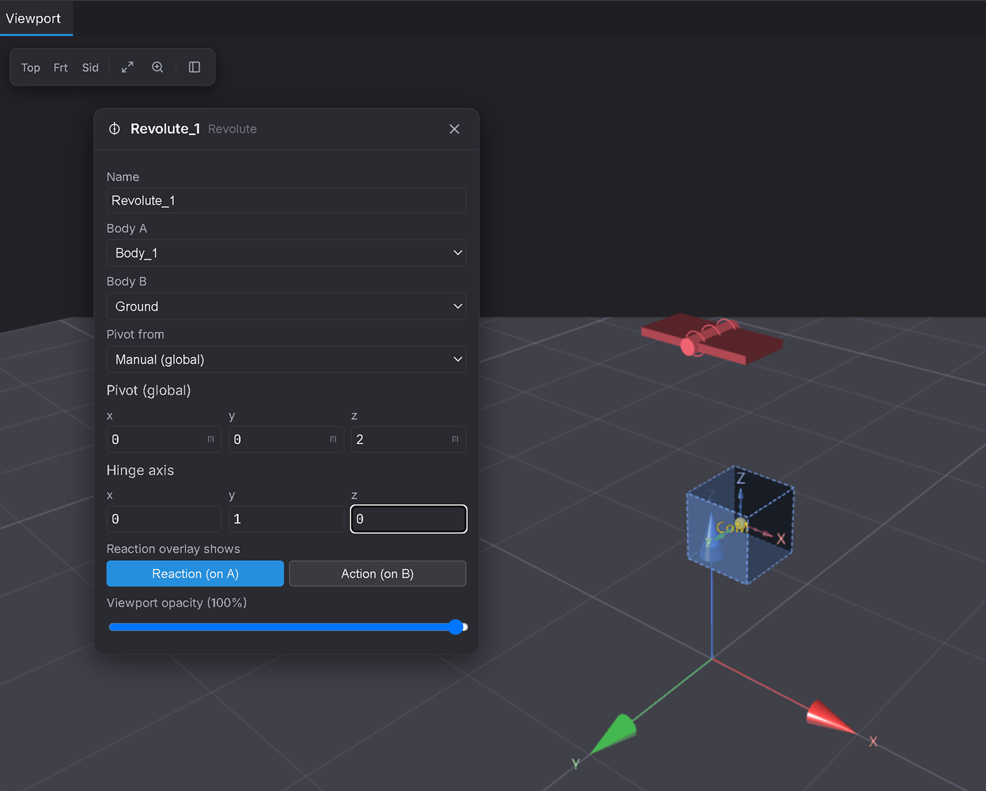986x791 pixels.
Task: Close the Revolute_1 properties dialog
Action: [x=455, y=129]
